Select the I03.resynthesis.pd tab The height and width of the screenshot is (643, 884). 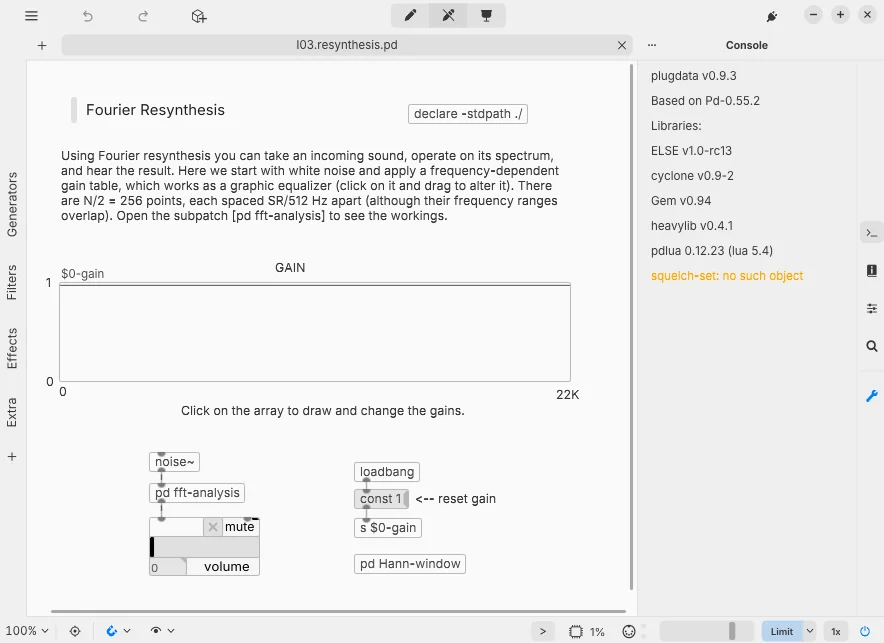347,45
